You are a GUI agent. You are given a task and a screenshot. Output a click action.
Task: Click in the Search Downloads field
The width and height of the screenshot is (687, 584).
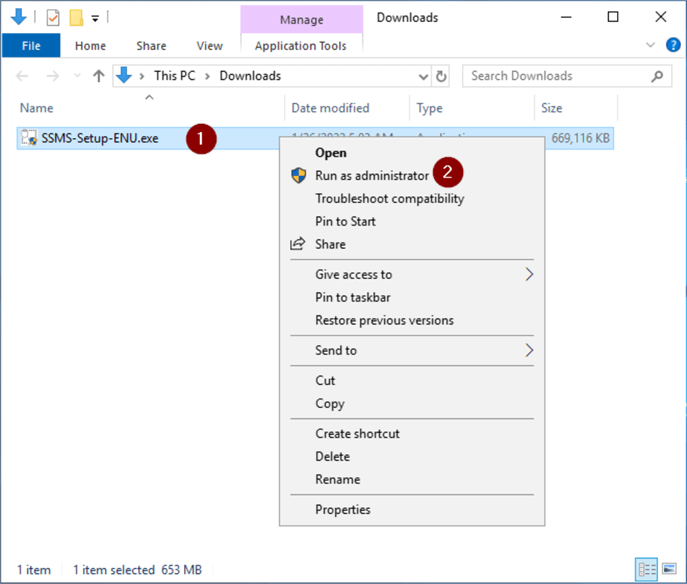click(x=555, y=76)
